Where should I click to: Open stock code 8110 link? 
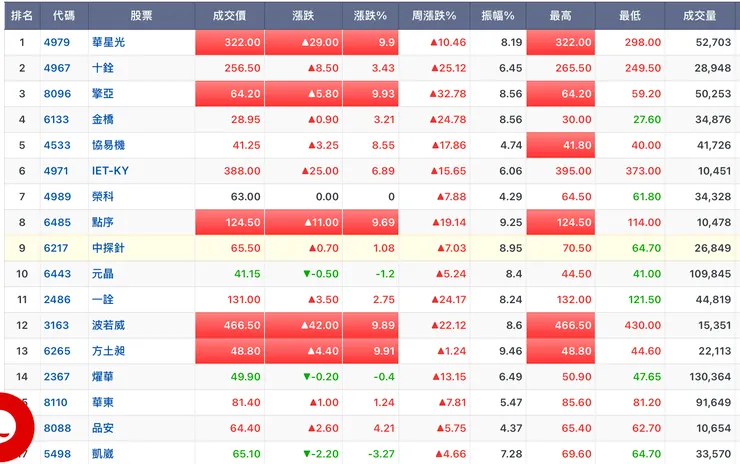pyautogui.click(x=56, y=403)
